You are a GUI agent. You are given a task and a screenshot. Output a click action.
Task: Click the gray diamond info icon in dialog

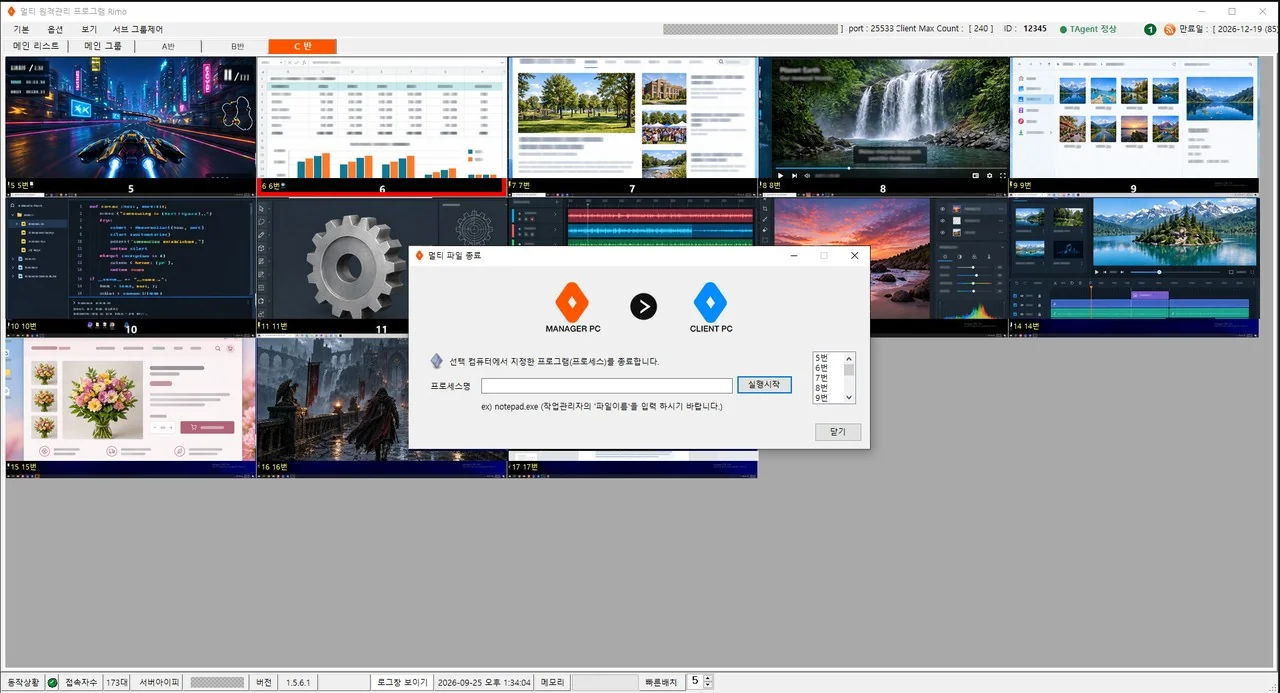tap(437, 361)
